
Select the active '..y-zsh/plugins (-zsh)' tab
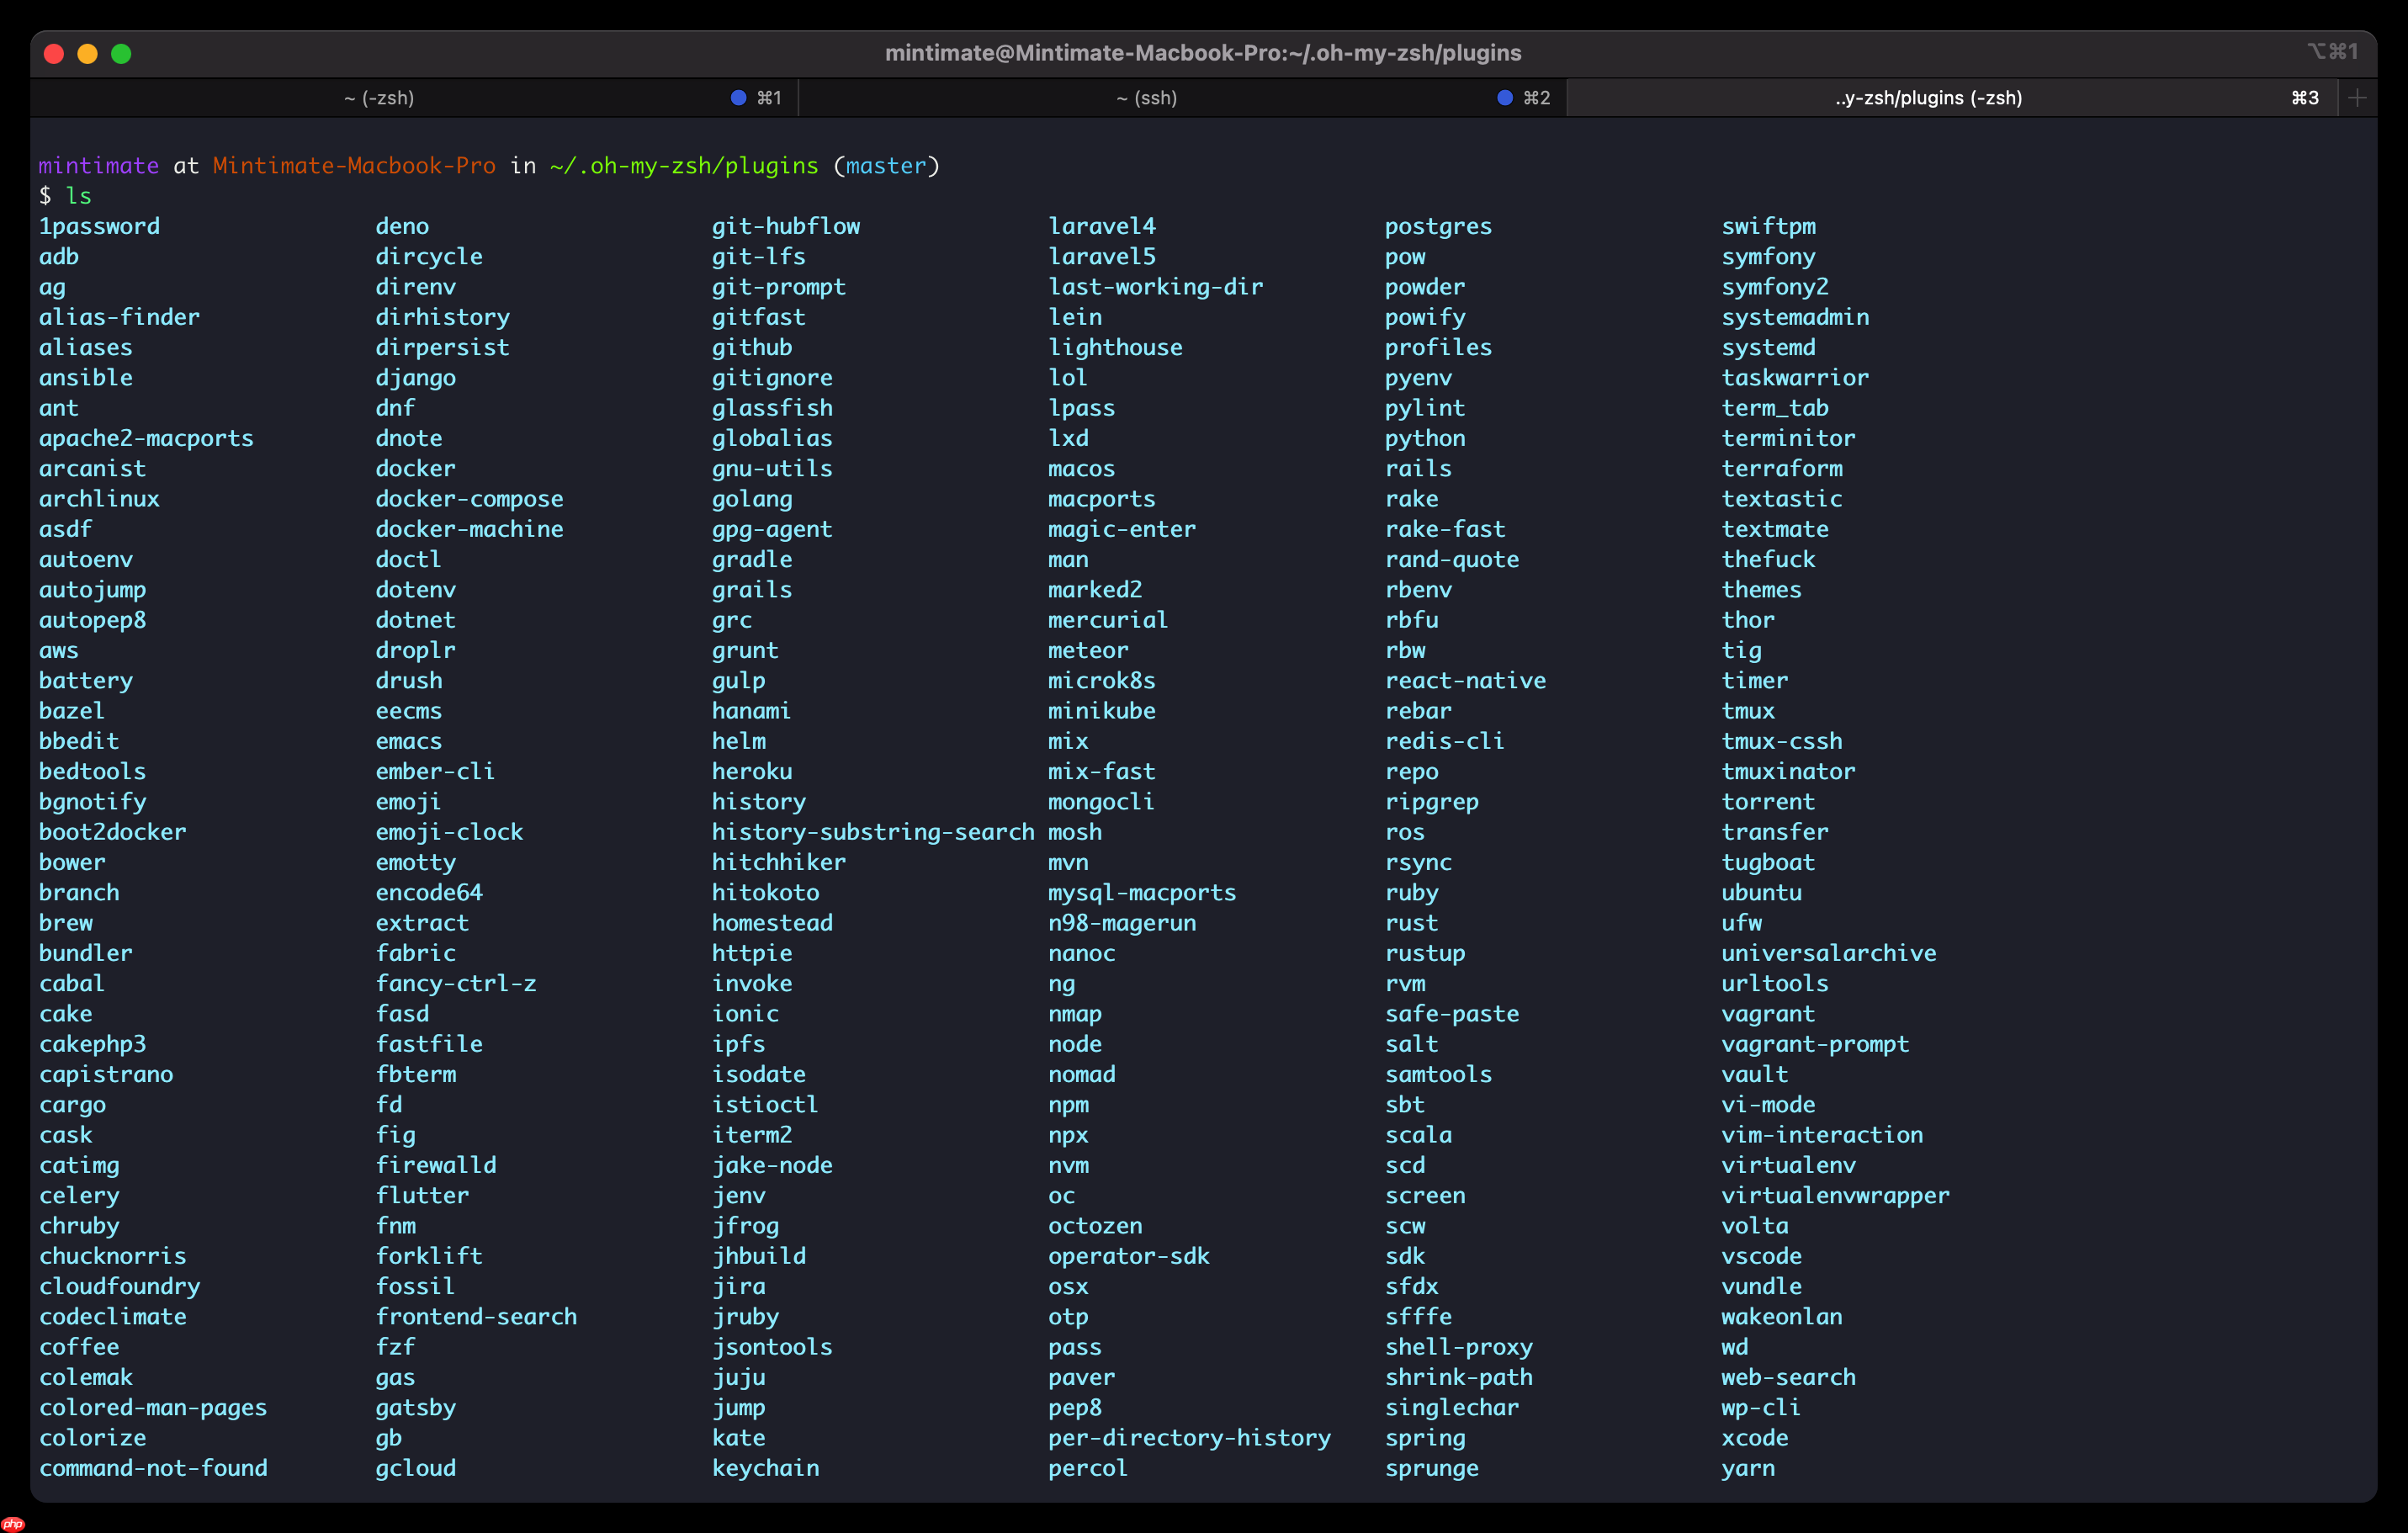pyautogui.click(x=1928, y=97)
